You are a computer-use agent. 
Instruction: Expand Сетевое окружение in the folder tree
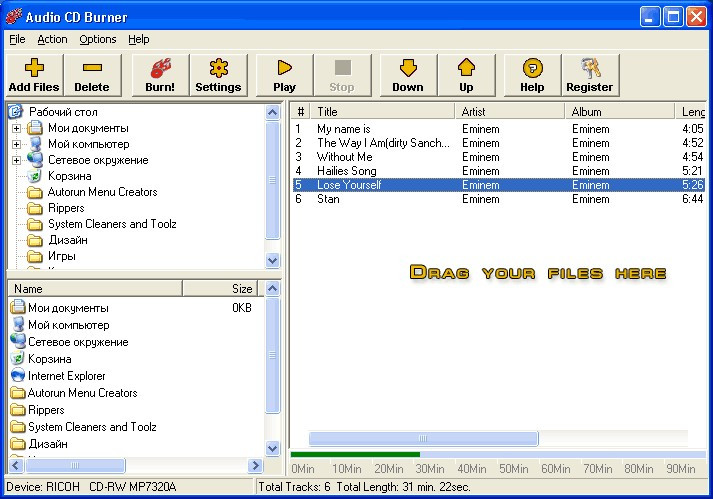click(16, 160)
